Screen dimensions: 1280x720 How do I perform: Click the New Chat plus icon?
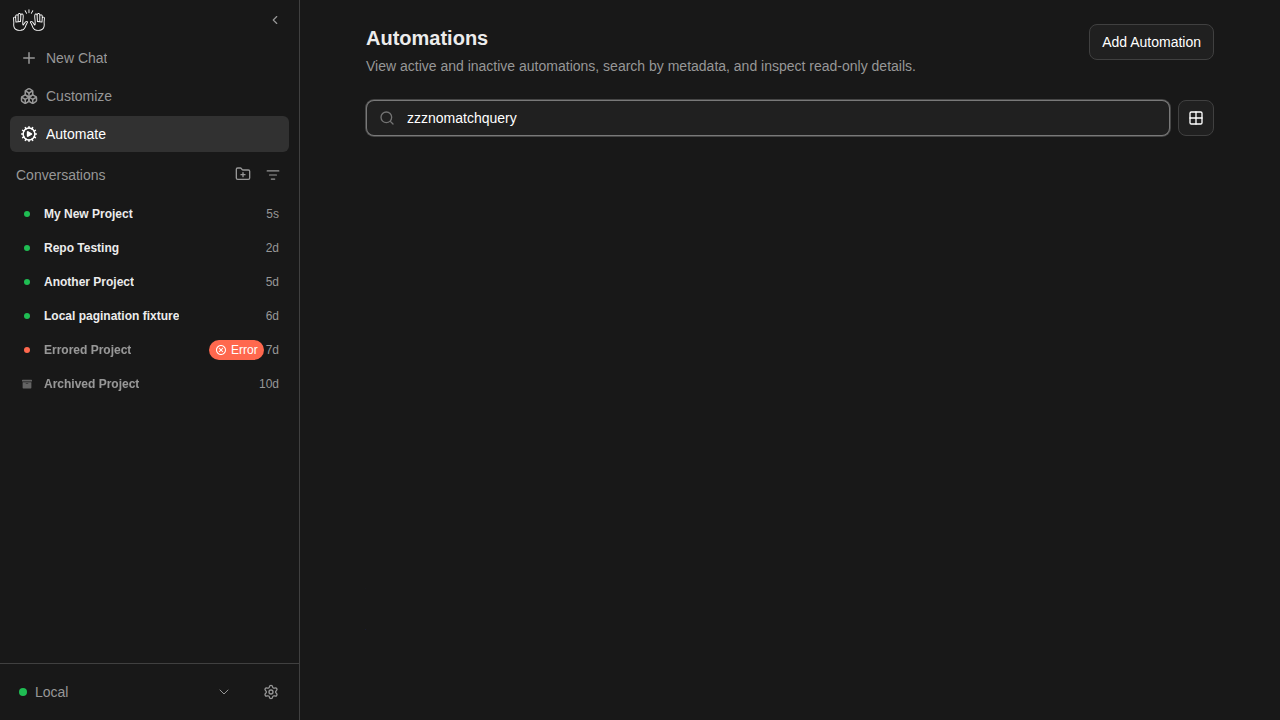click(29, 58)
